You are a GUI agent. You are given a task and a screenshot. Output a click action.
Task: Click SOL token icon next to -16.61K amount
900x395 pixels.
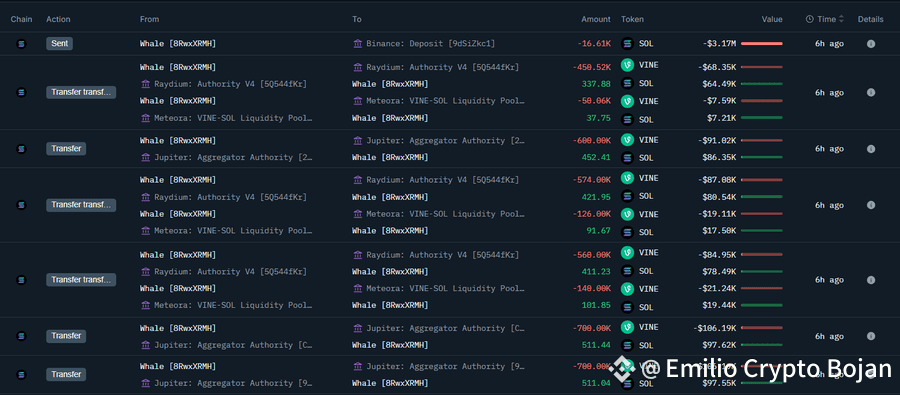pyautogui.click(x=627, y=44)
